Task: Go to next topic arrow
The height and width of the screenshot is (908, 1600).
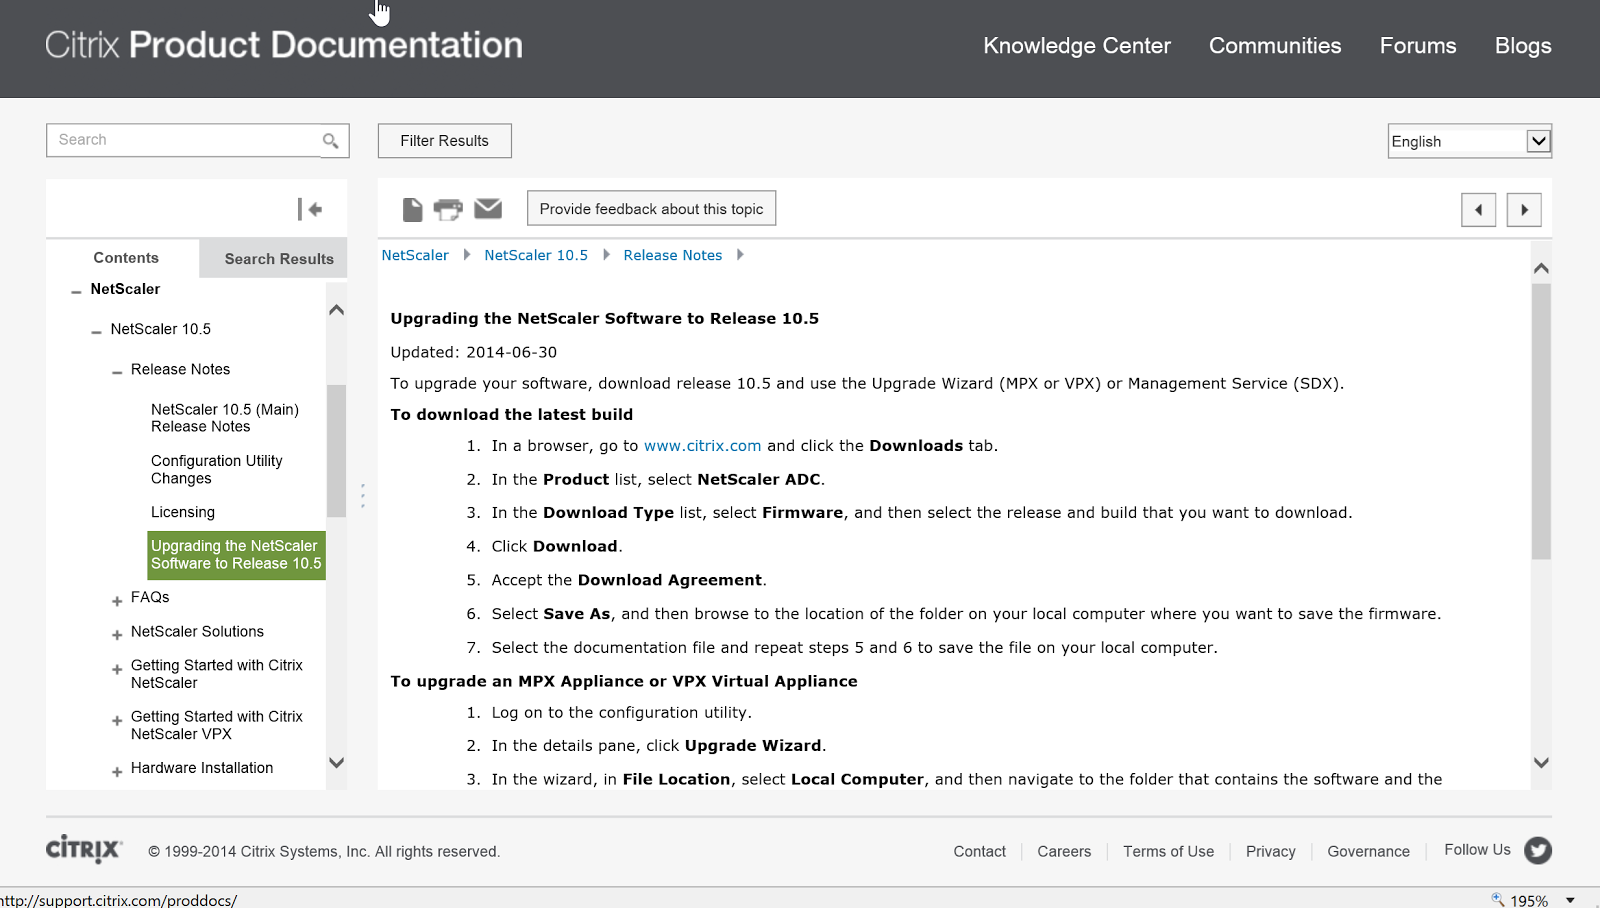Action: [x=1524, y=210]
